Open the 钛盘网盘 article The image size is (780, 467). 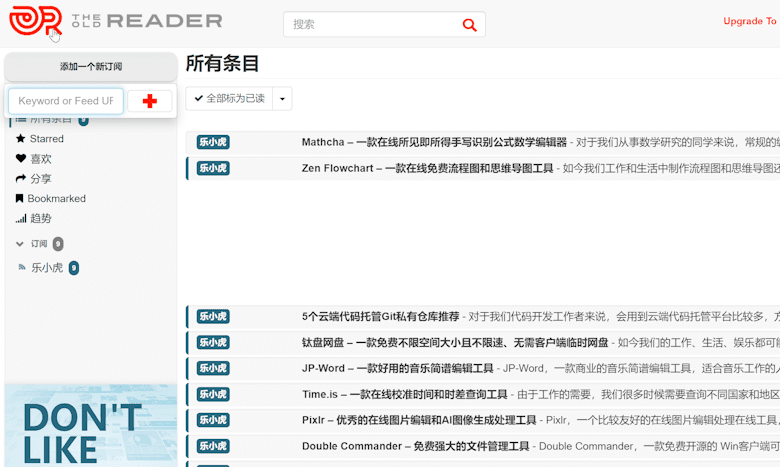455,342
